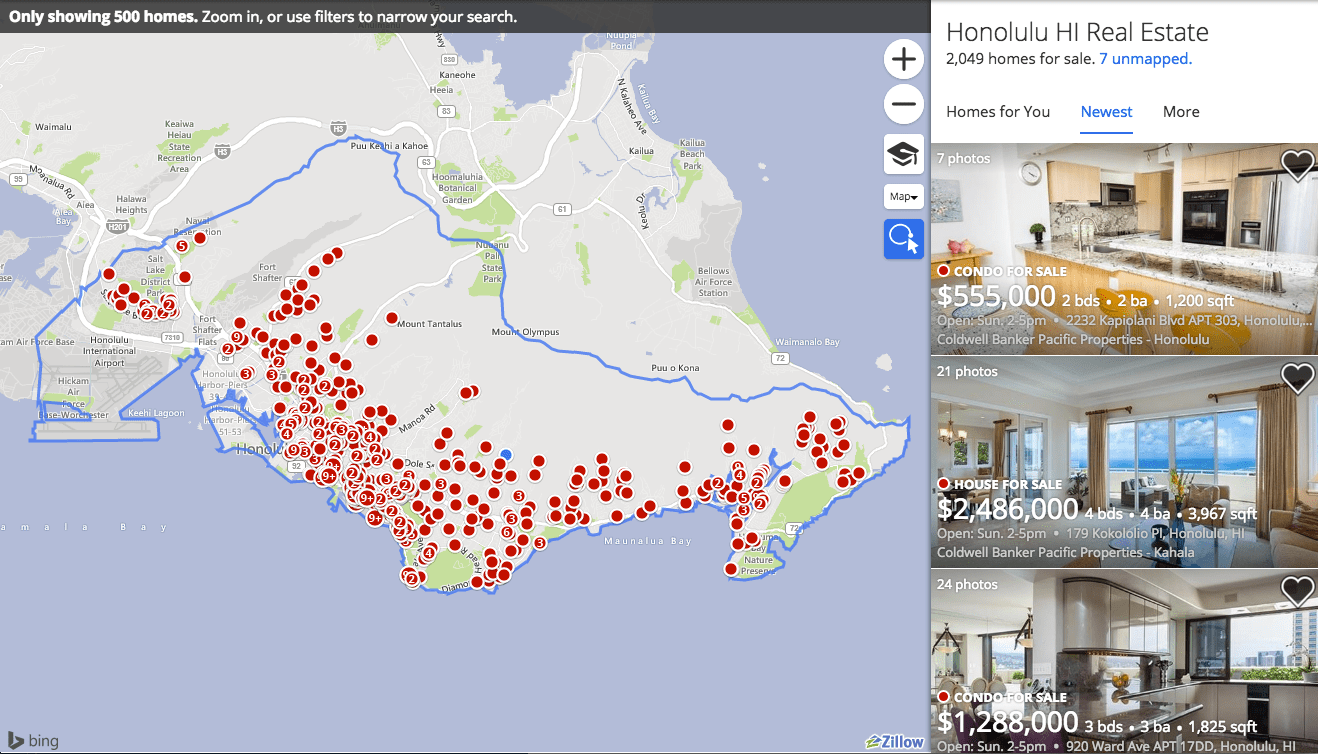Heart the $1,288,000 condo listing
The height and width of the screenshot is (754, 1318).
1297,591
